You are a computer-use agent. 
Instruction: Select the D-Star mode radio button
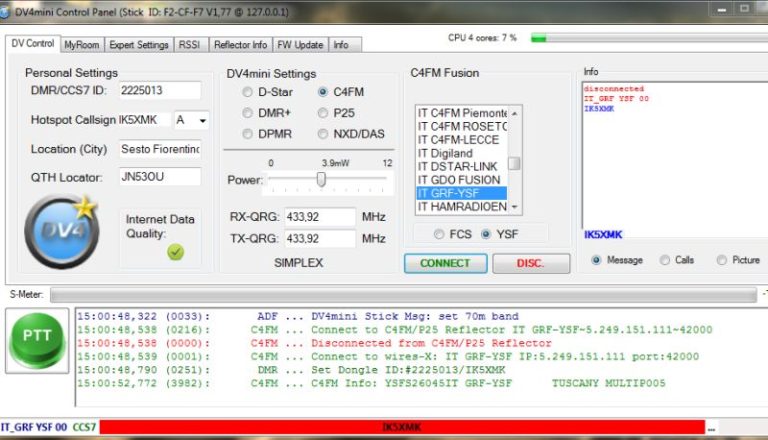click(247, 92)
